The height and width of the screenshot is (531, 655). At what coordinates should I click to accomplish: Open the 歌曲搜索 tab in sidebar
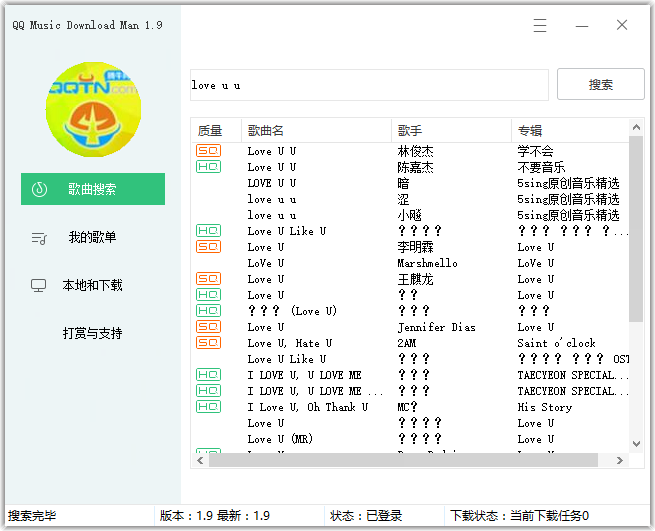pos(93,189)
